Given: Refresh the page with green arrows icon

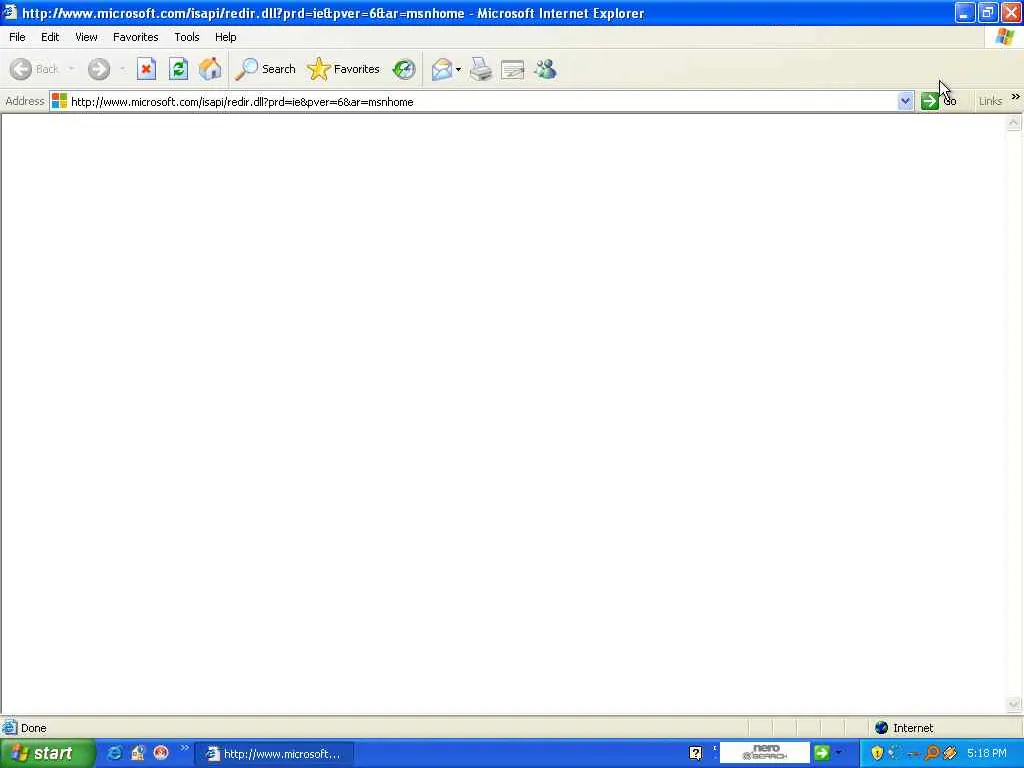Looking at the screenshot, I should pos(178,69).
